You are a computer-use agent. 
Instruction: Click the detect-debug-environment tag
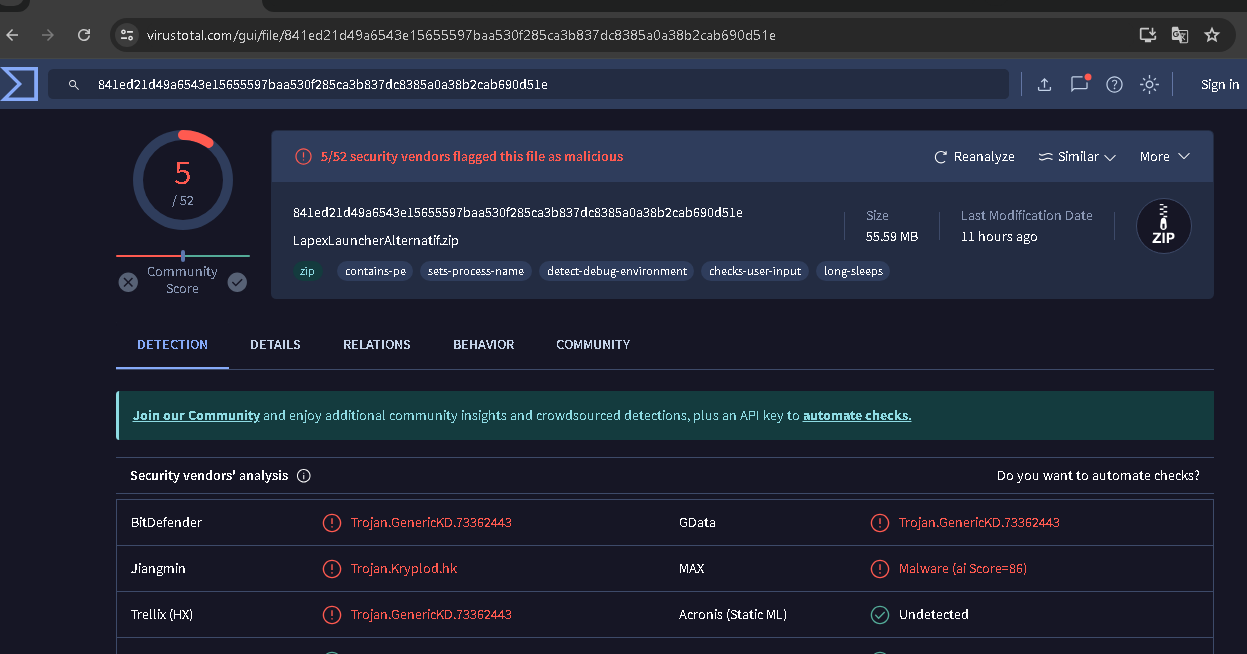(x=617, y=271)
